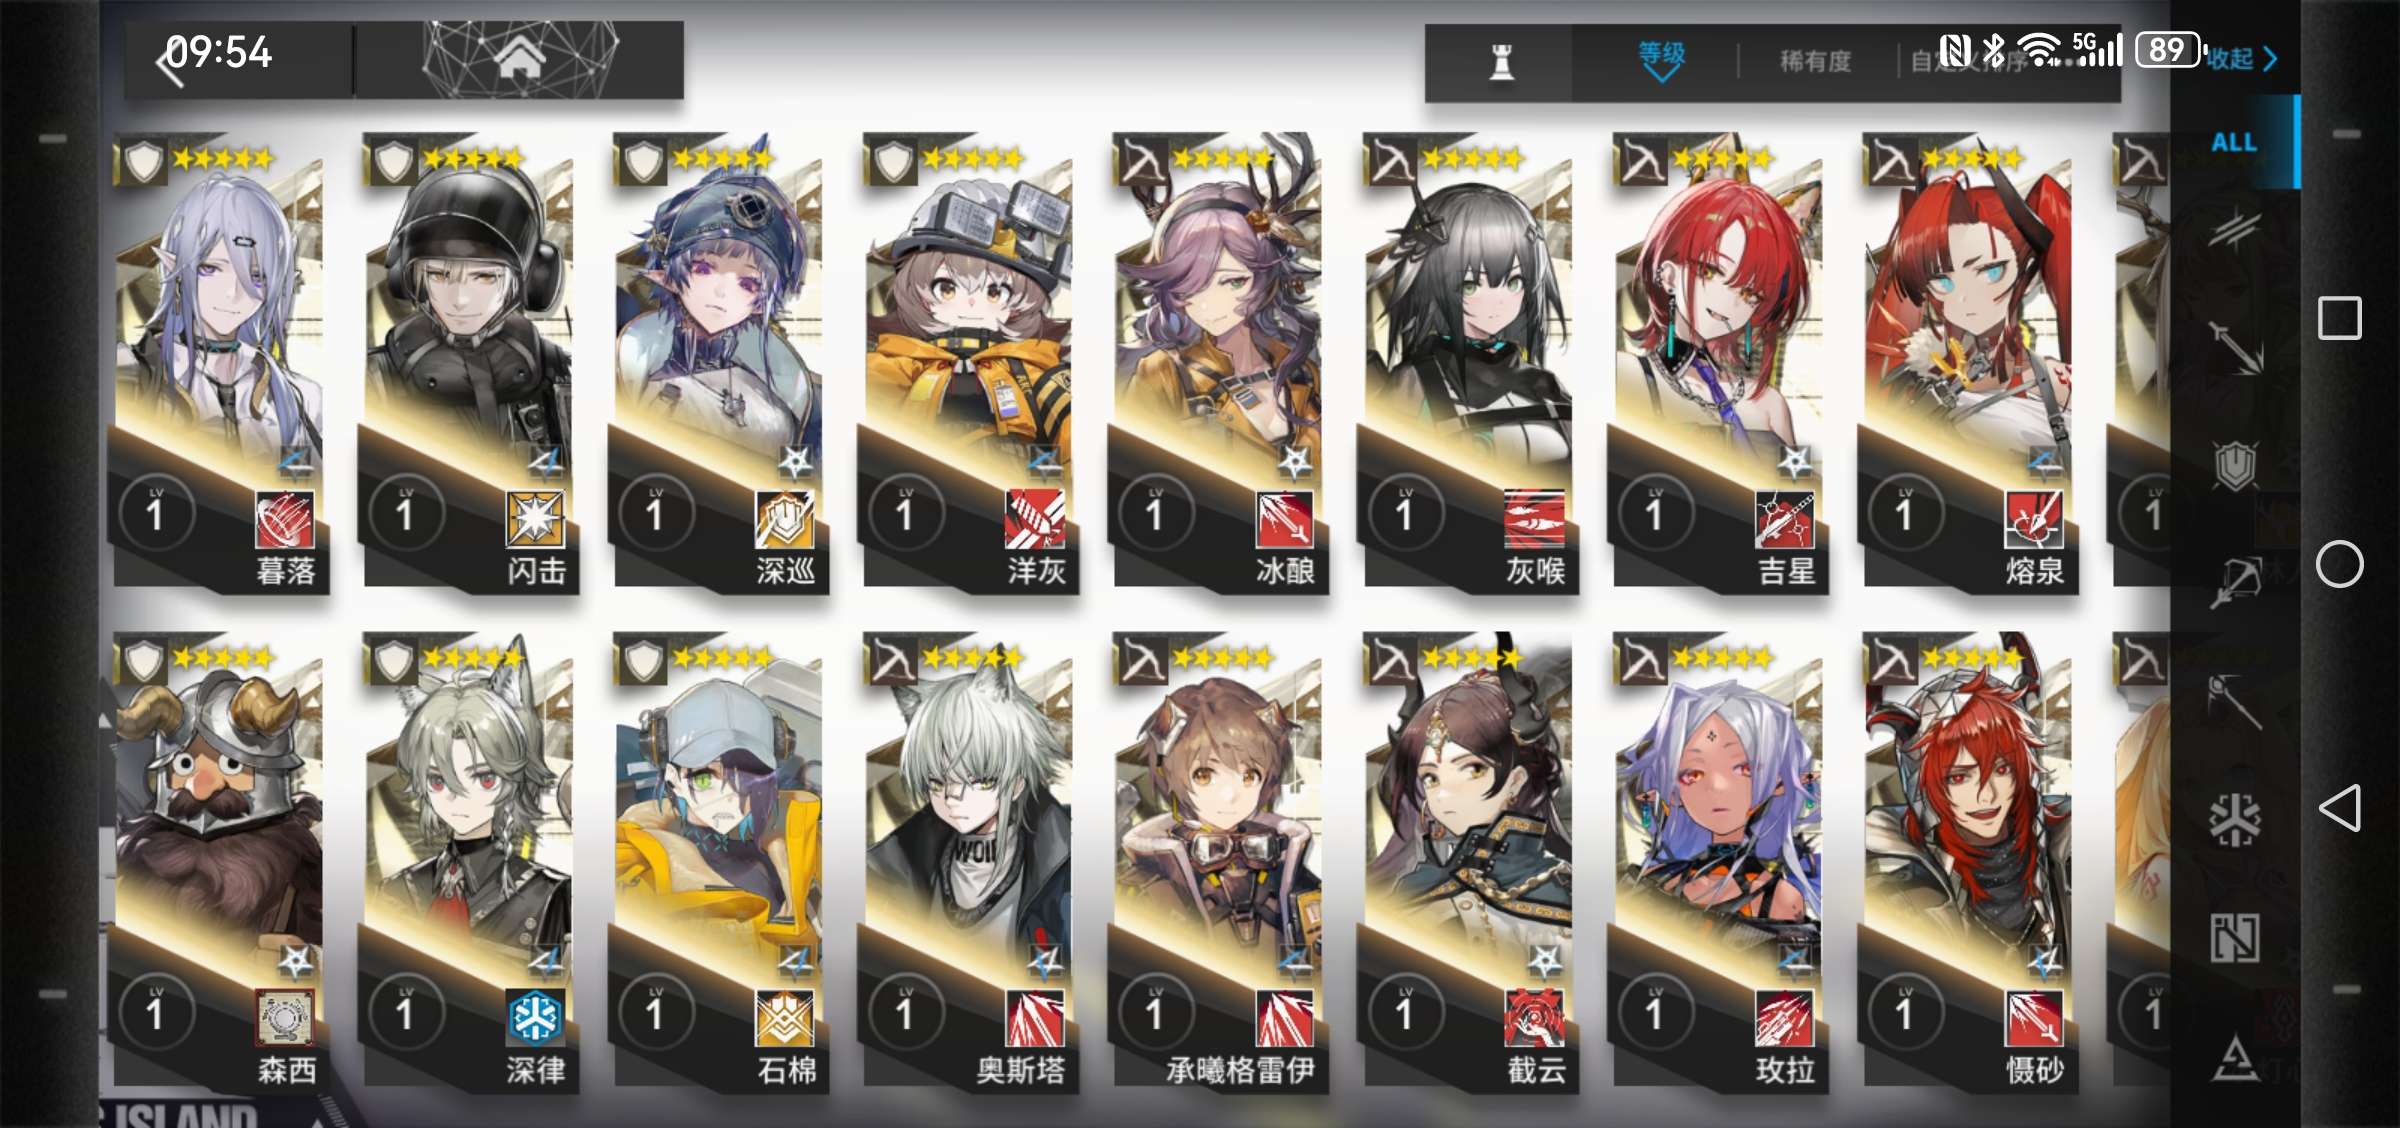Sort by 等级 with dropdown arrow
The image size is (2400, 1128).
click(x=1661, y=60)
